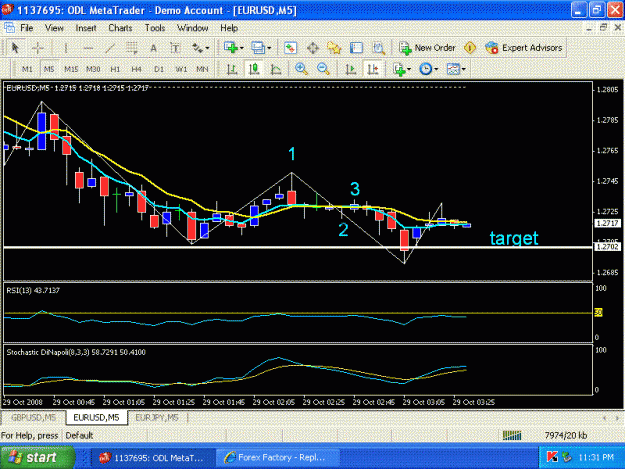Switch to the M1 timeframe
Viewport: 625px width, 469px height.
27,69
